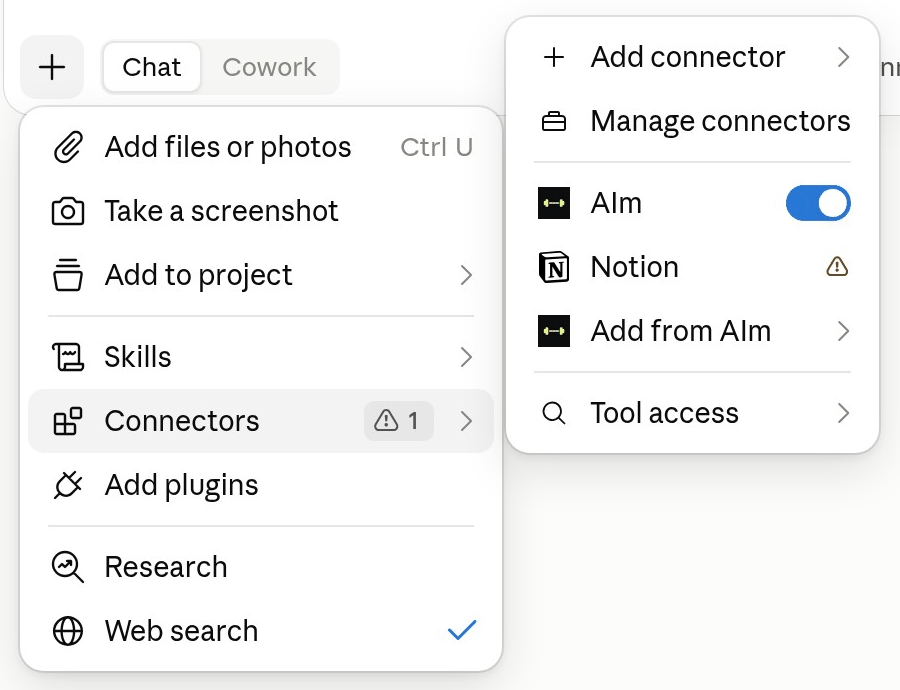900x690 pixels.
Task: Click the plus icon next to Add connector
Action: (554, 57)
